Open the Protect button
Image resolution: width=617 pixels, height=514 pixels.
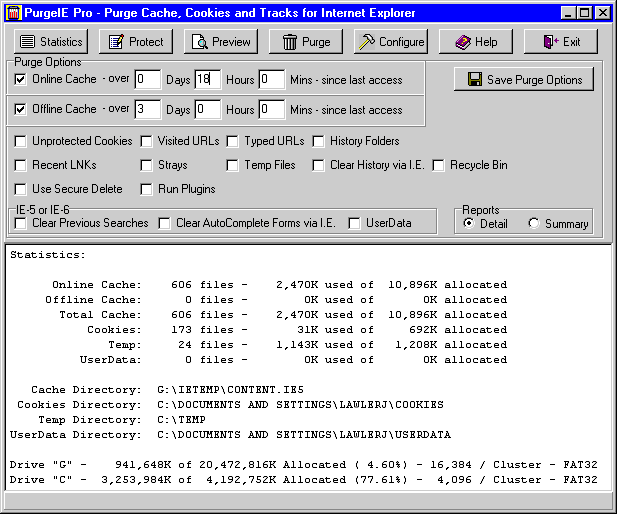coord(136,42)
